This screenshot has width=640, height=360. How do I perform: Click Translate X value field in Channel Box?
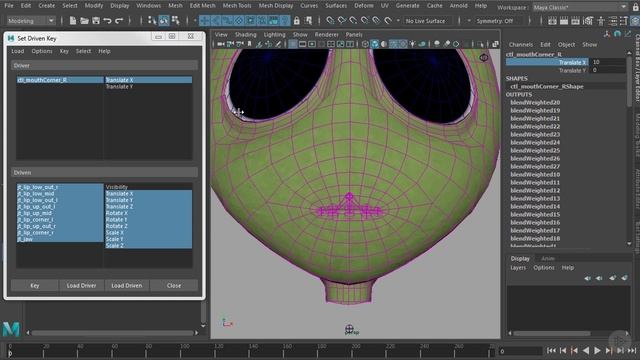(x=607, y=62)
